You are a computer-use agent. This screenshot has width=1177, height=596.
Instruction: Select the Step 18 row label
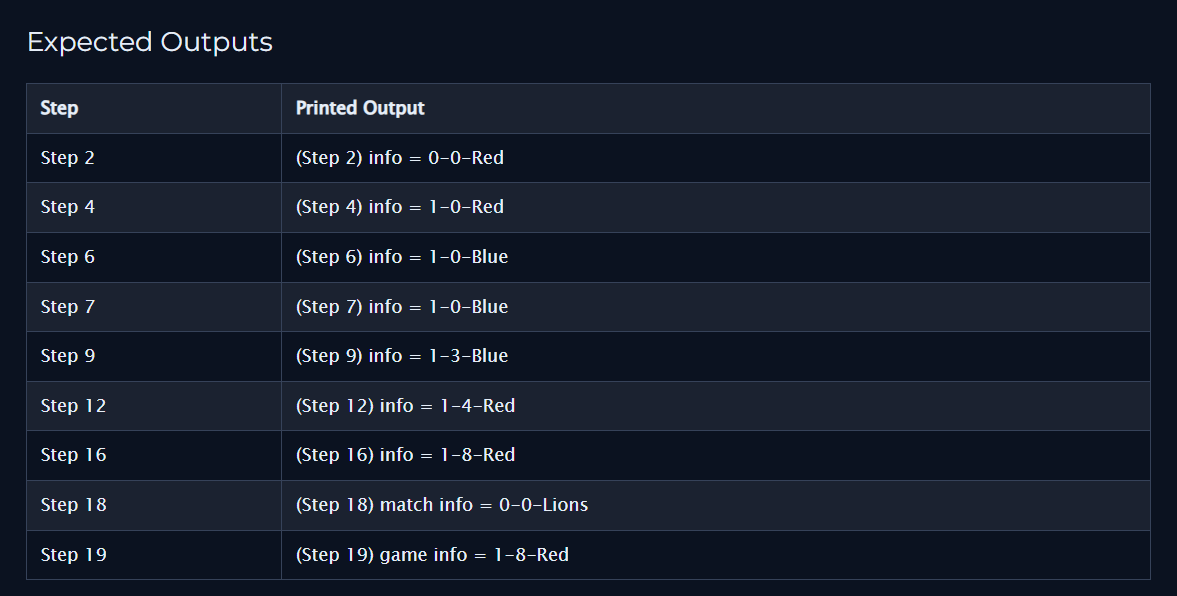coord(73,505)
